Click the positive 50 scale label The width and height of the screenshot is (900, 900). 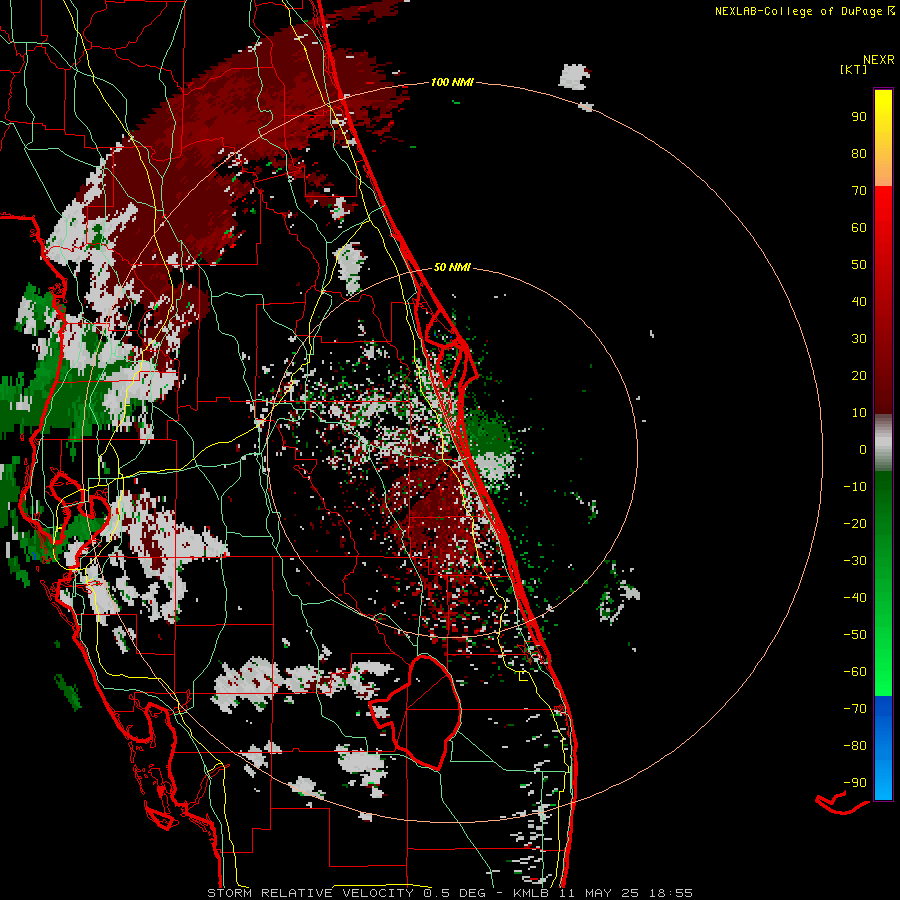(x=859, y=265)
